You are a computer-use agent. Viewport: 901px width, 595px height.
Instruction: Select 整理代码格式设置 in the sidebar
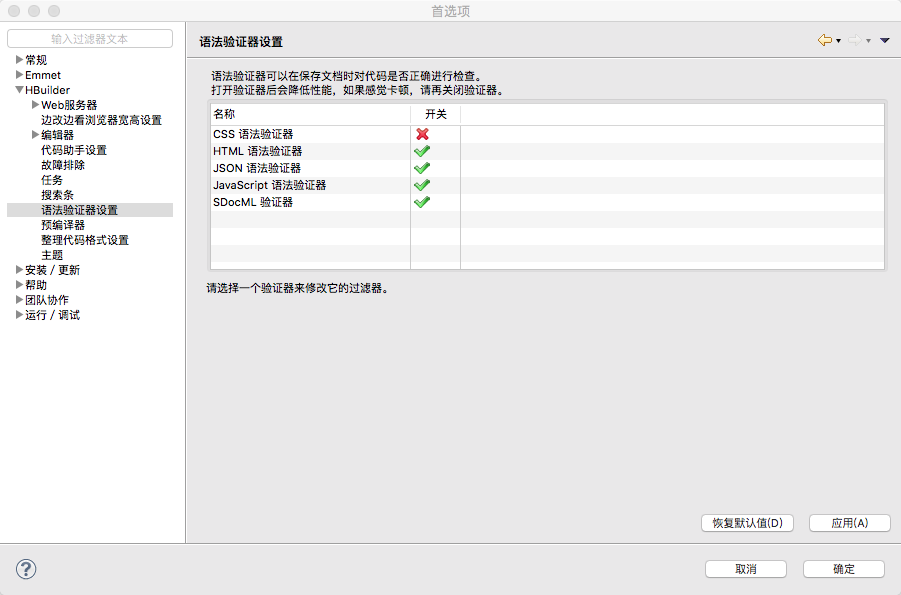click(x=84, y=240)
